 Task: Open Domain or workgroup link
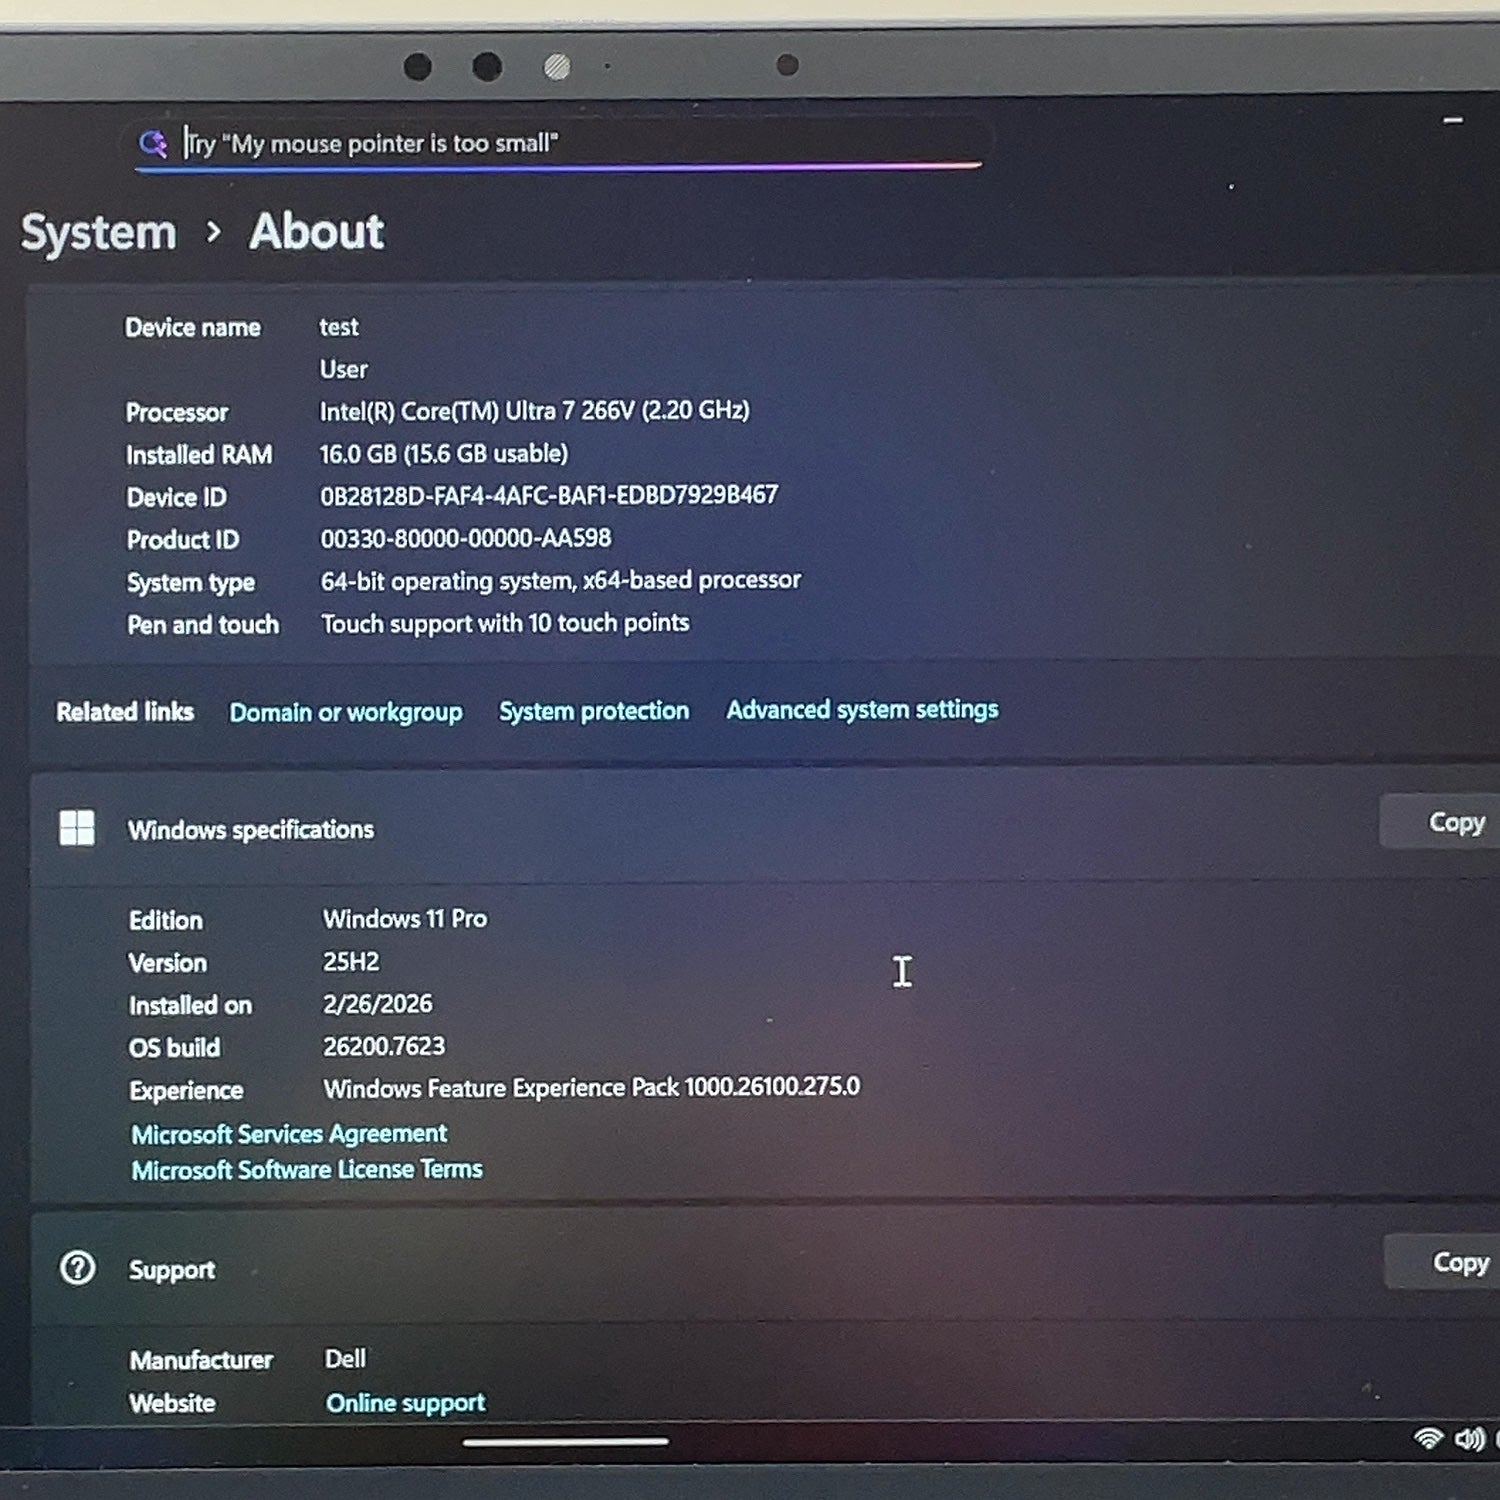coord(346,712)
